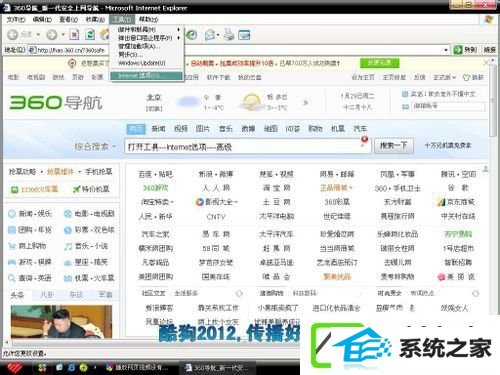Click the Refresh page icon
Screen dimensions: 500x375
pos(90,34)
